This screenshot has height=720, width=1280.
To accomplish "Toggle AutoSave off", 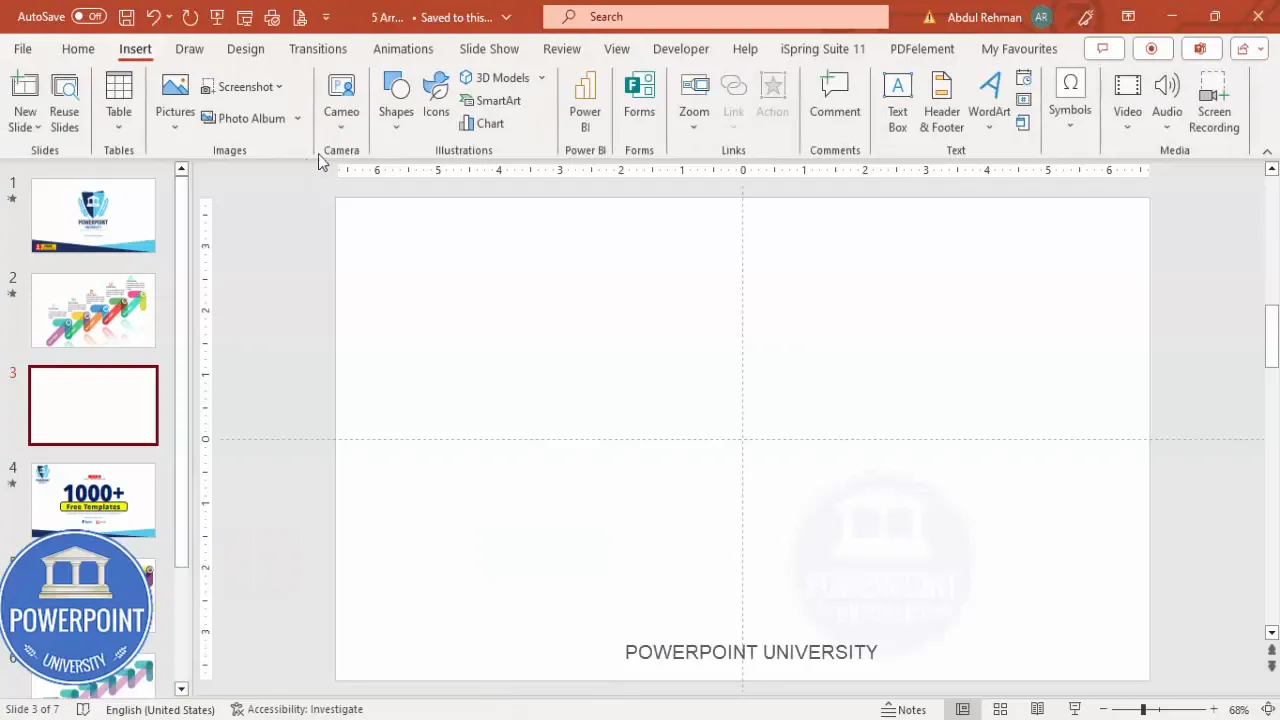I will click(x=88, y=16).
